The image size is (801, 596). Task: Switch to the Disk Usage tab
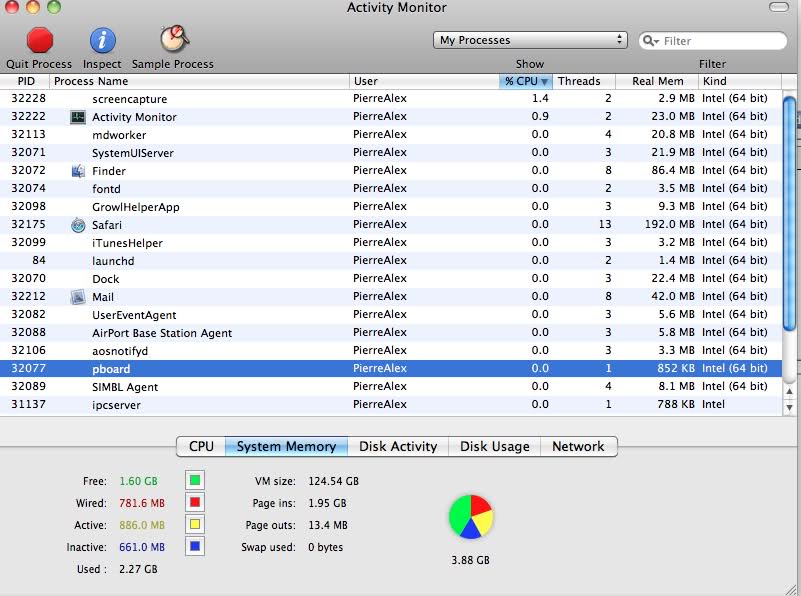pyautogui.click(x=494, y=446)
